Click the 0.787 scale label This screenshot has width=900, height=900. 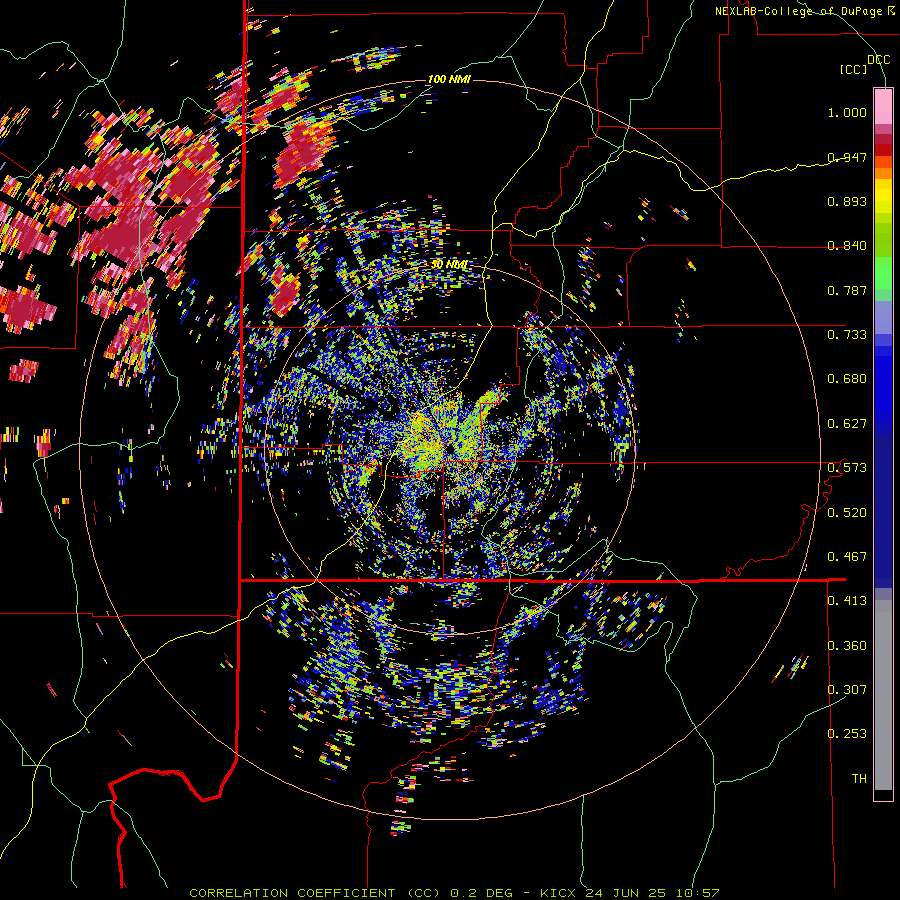[847, 290]
